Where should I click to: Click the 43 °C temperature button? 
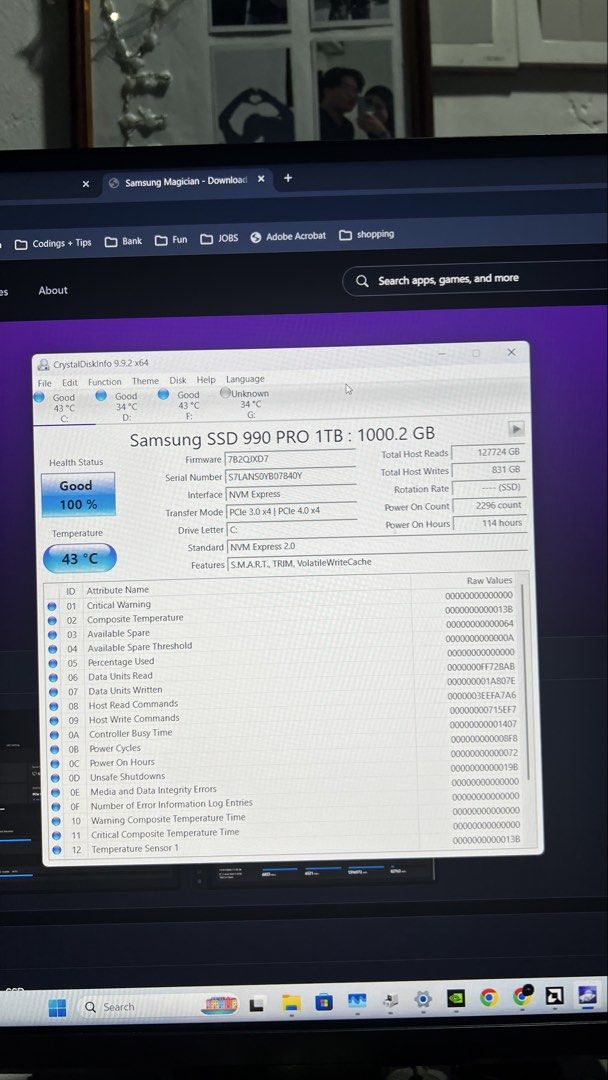80,559
